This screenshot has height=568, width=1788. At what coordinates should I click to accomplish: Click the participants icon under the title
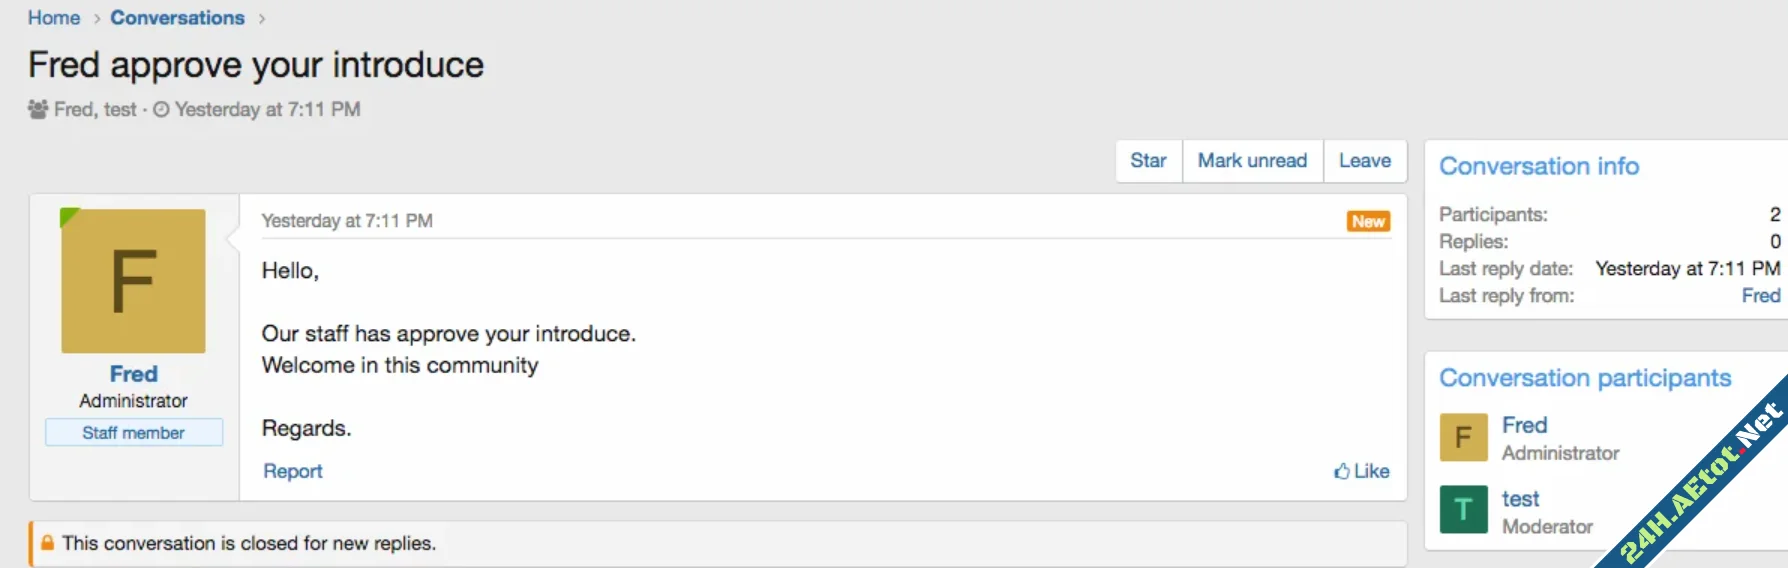pos(38,109)
